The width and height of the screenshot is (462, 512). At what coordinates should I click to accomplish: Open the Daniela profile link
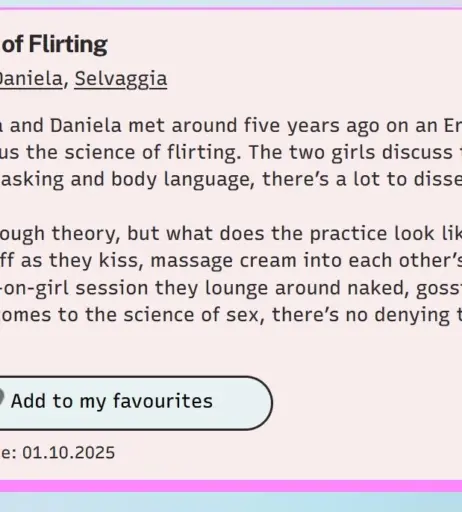pyautogui.click(x=31, y=79)
